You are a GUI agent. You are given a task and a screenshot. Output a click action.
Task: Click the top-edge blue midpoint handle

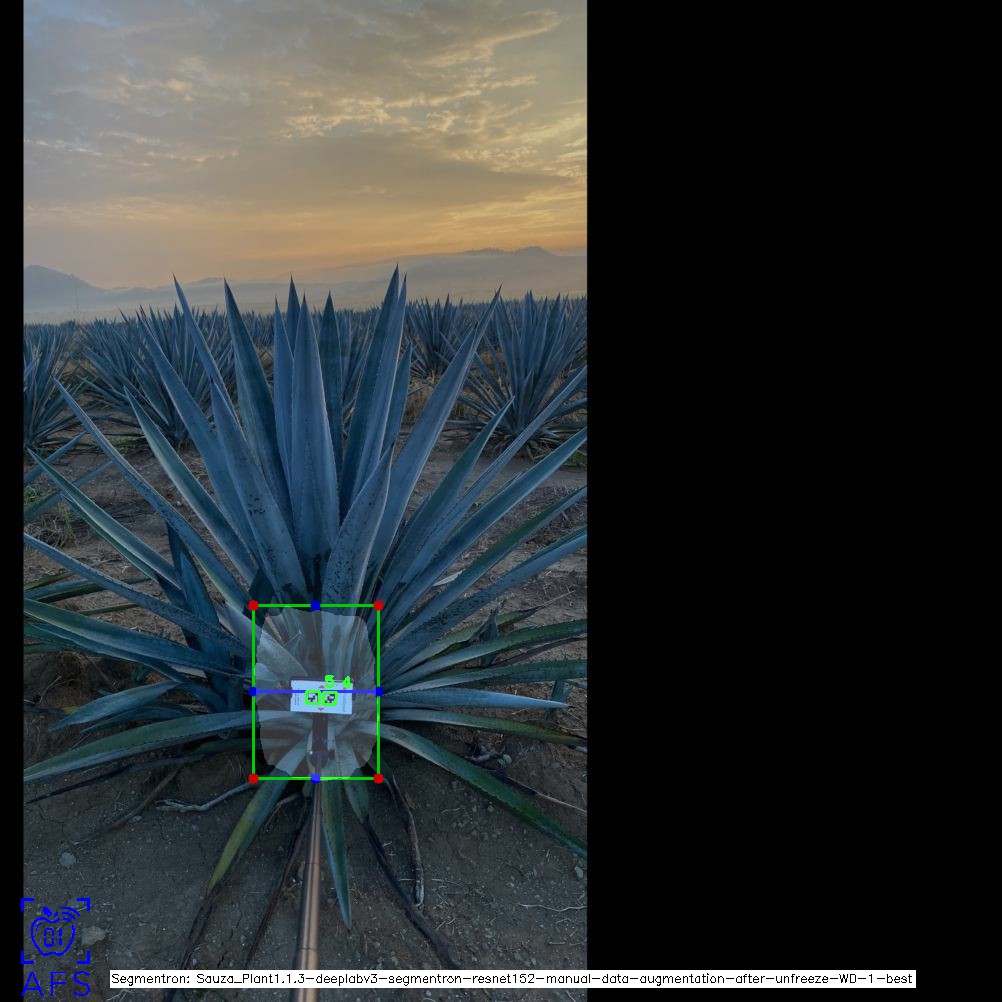tap(316, 605)
